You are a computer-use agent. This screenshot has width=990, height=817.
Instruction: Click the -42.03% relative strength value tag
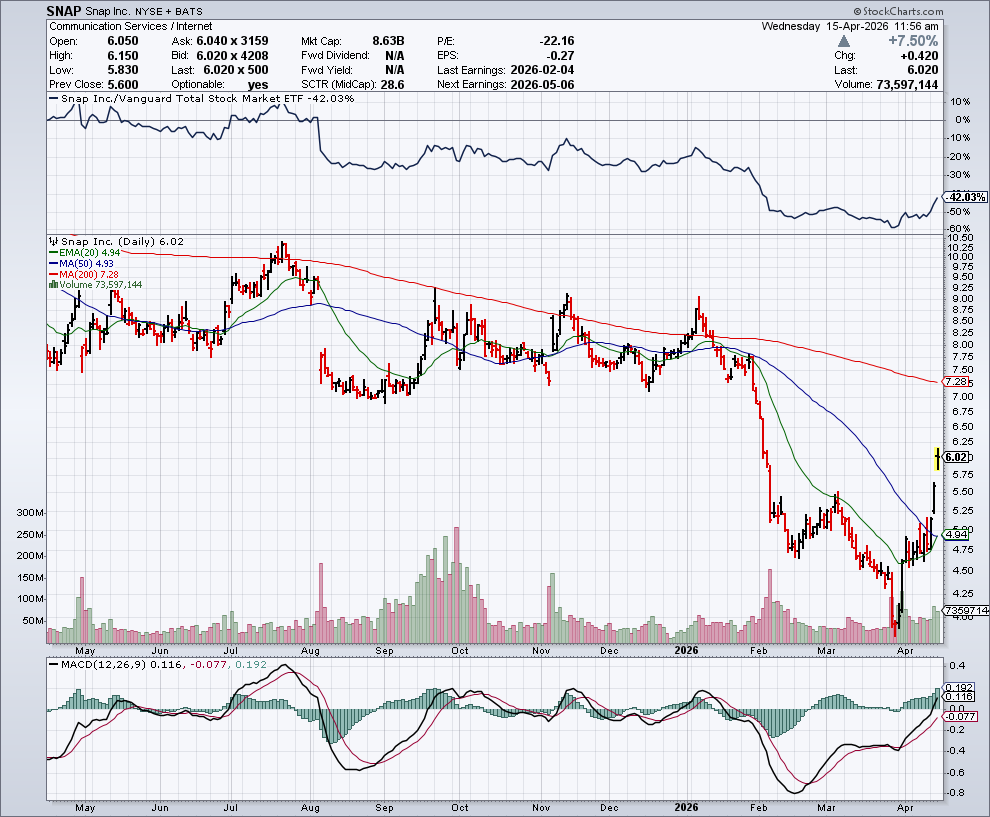pos(961,197)
